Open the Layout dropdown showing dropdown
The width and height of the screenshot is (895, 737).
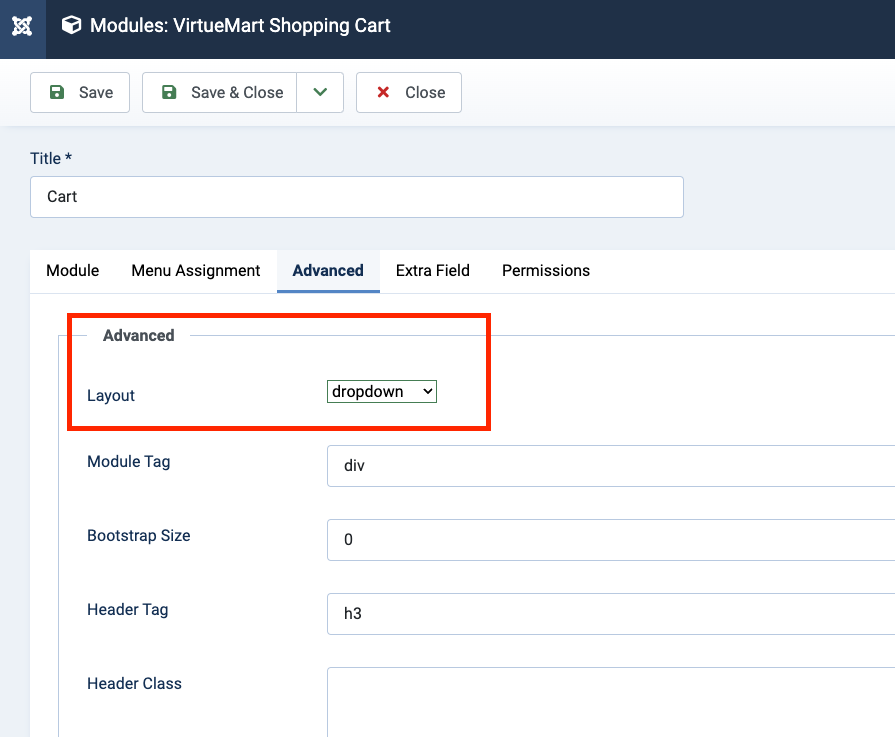[x=382, y=392]
